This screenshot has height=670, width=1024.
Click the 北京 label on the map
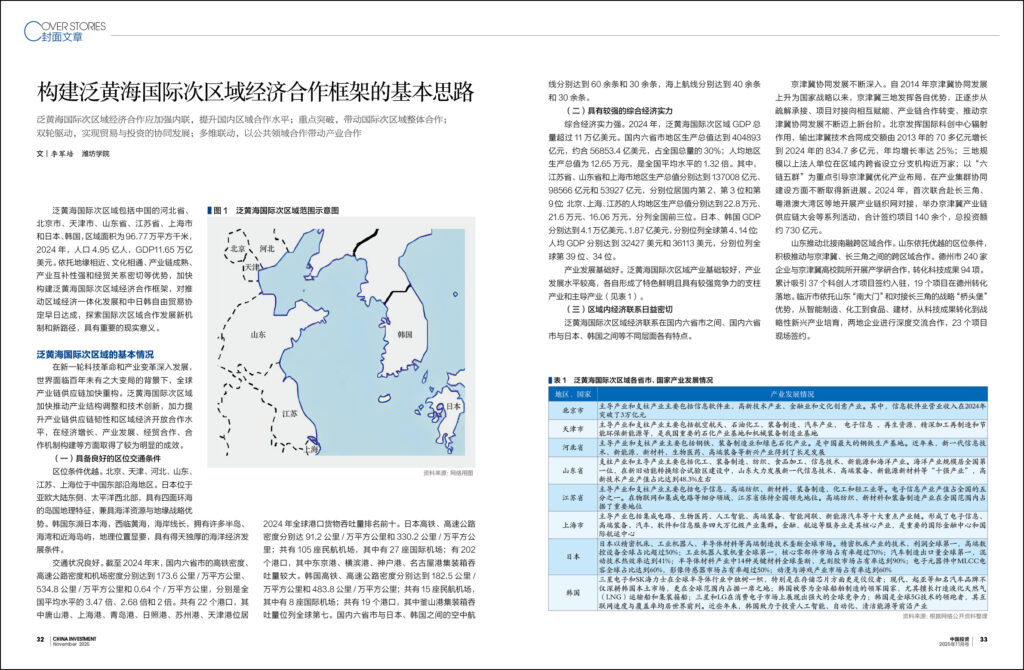[x=237, y=248]
